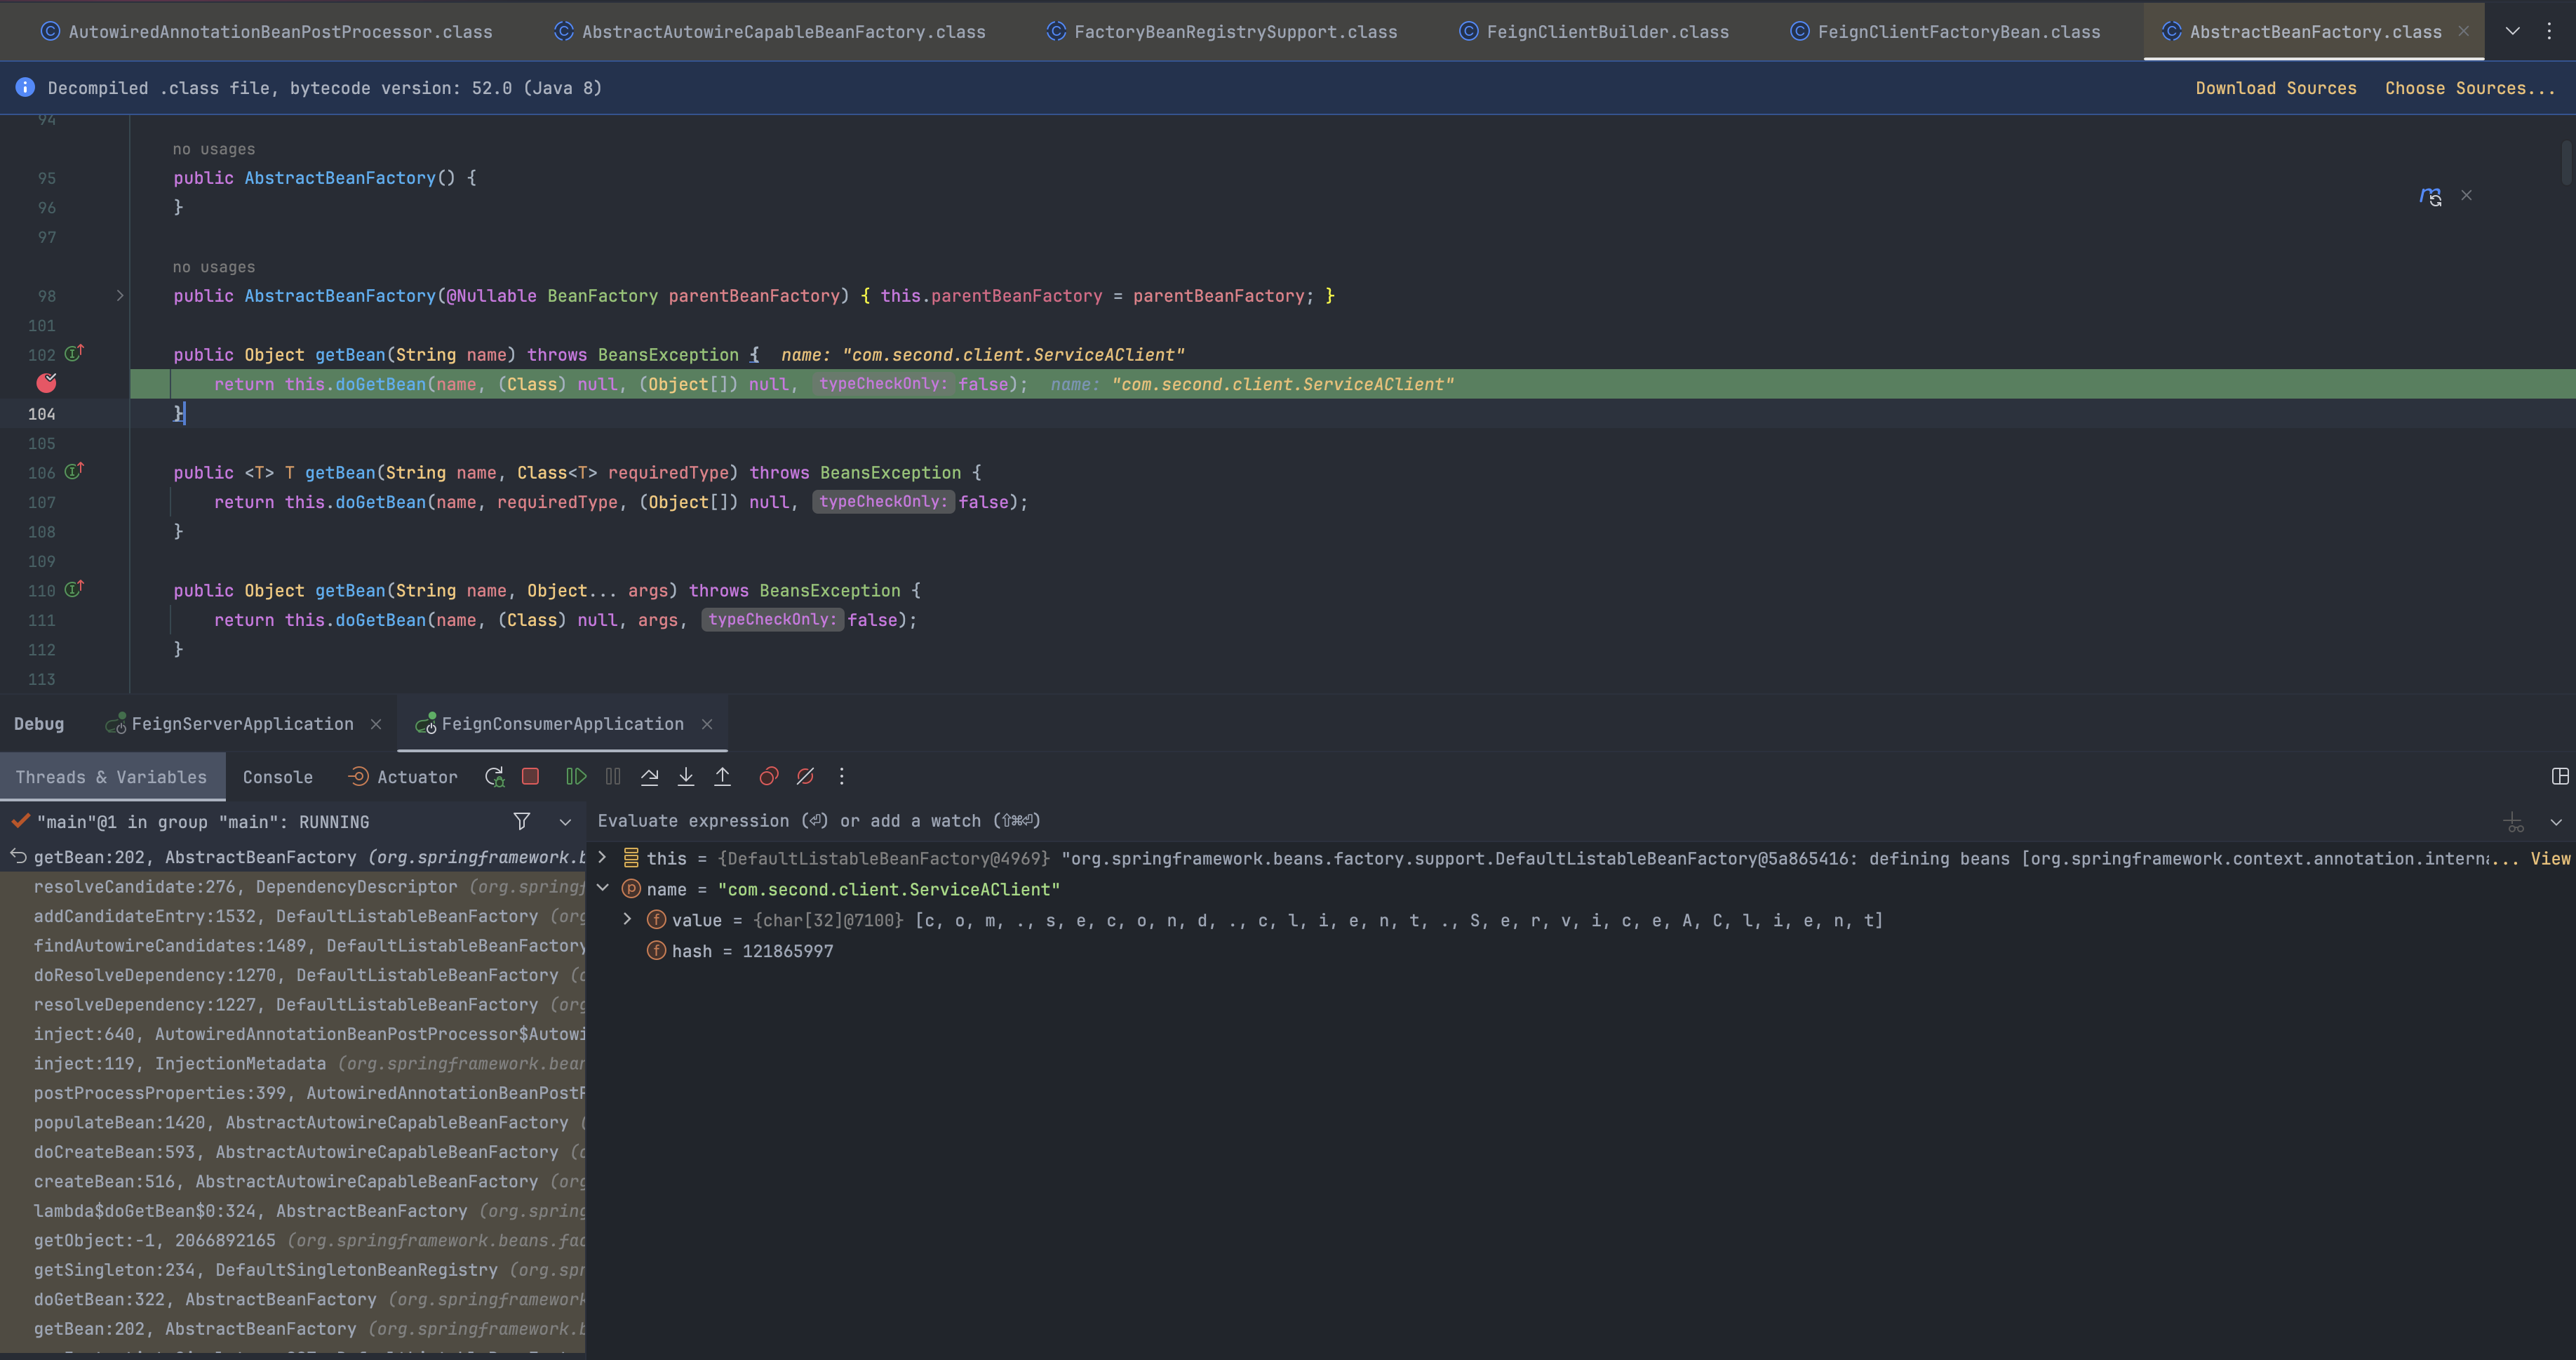2576x1360 pixels.
Task: Open the Actuator tab
Action: pyautogui.click(x=402, y=777)
